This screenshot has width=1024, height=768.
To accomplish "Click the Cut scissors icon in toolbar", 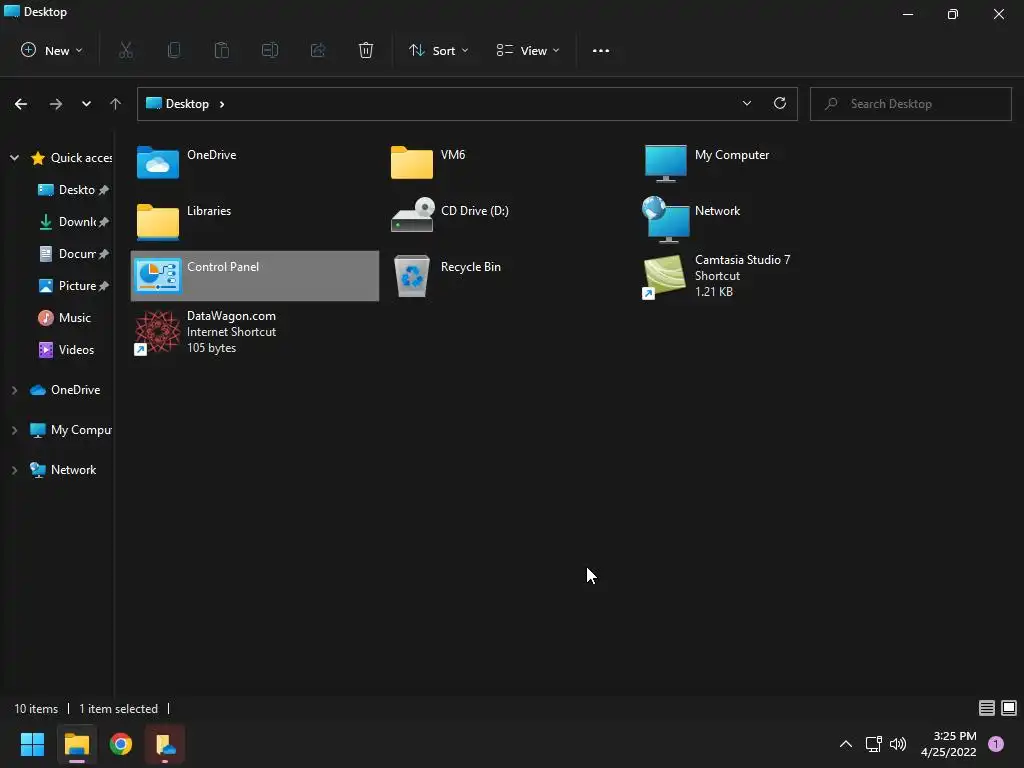I will tap(126, 50).
